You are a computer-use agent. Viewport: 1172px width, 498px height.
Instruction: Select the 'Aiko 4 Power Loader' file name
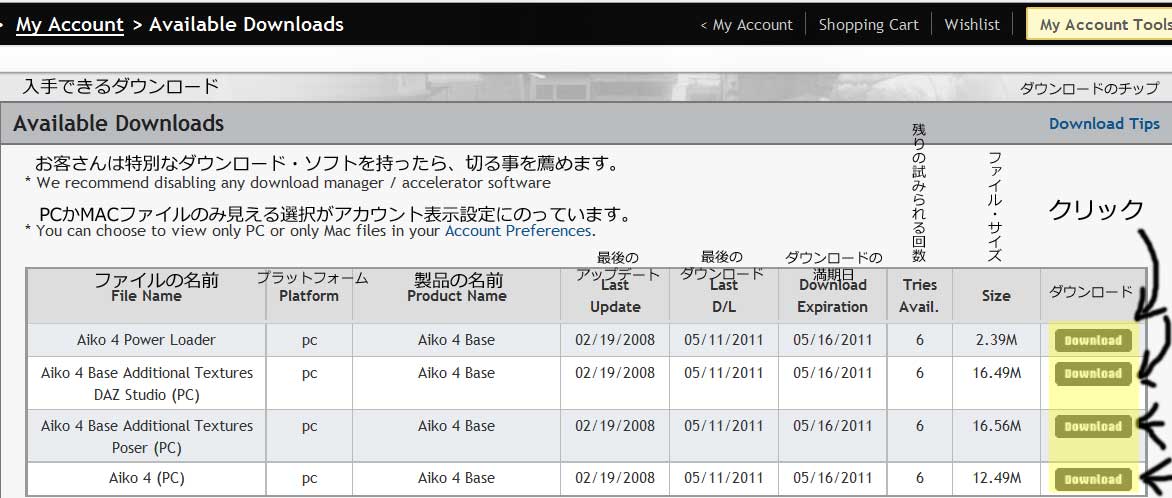146,340
